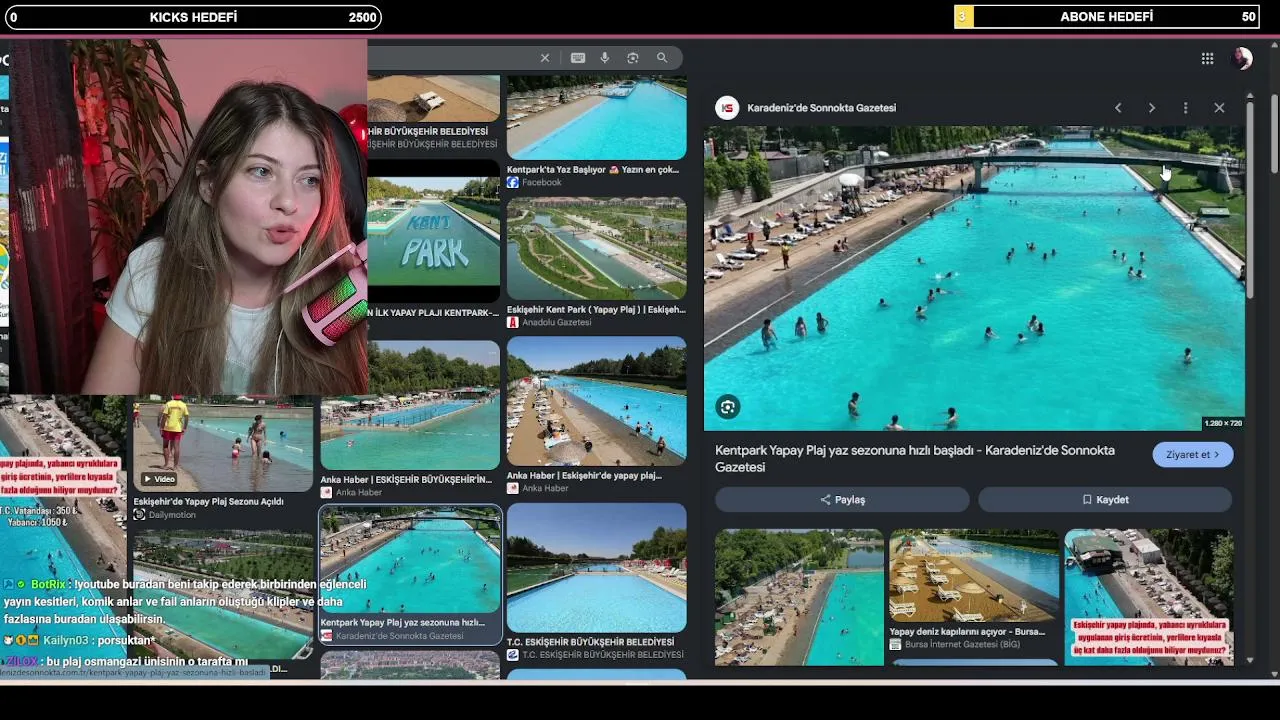Close the image preview panel
The height and width of the screenshot is (720, 1280).
(1219, 108)
